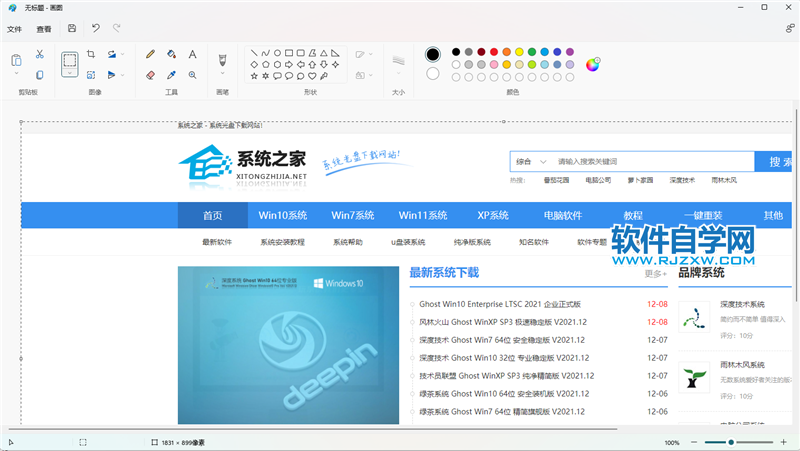
Task: Choose the Cloud callout shape
Action: 301,76
